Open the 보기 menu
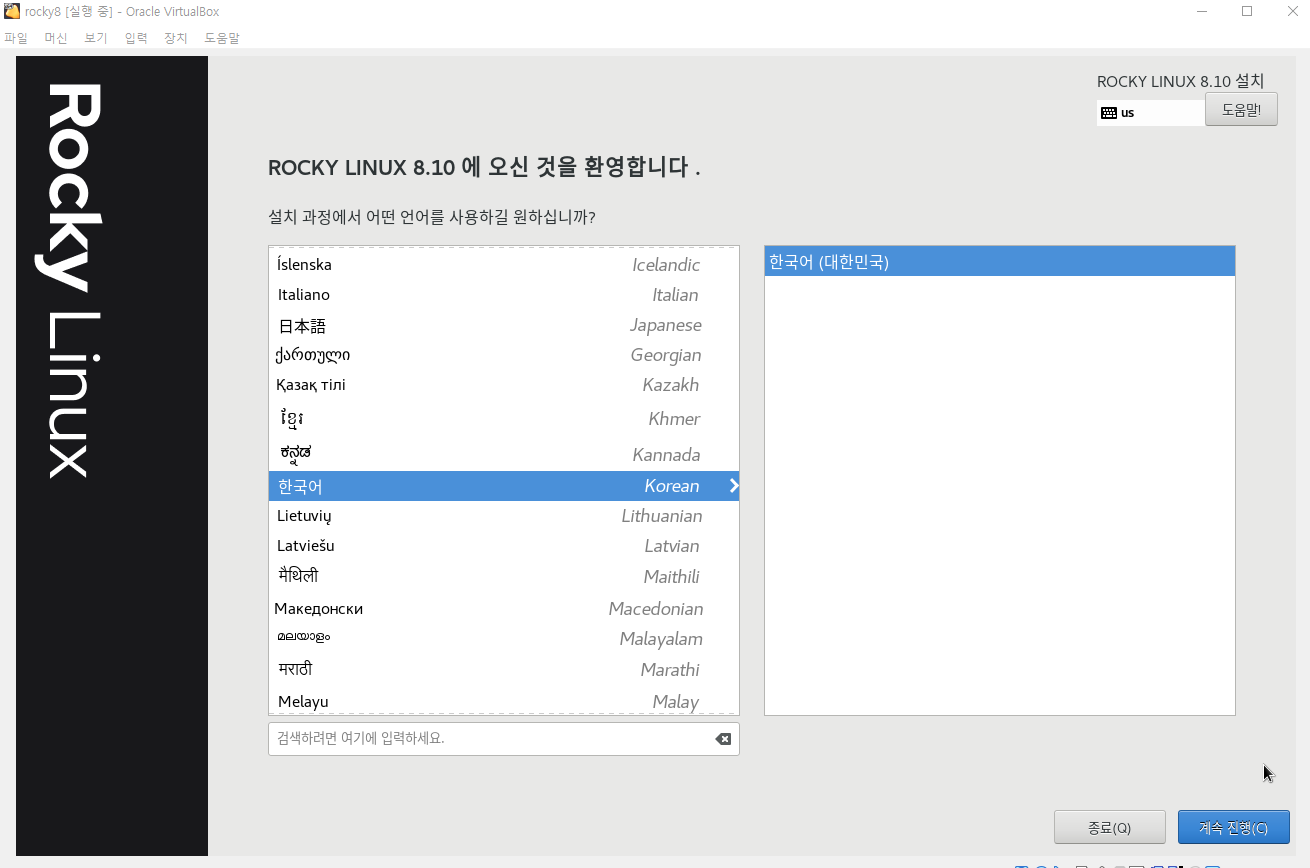This screenshot has width=1310, height=868. coord(96,38)
